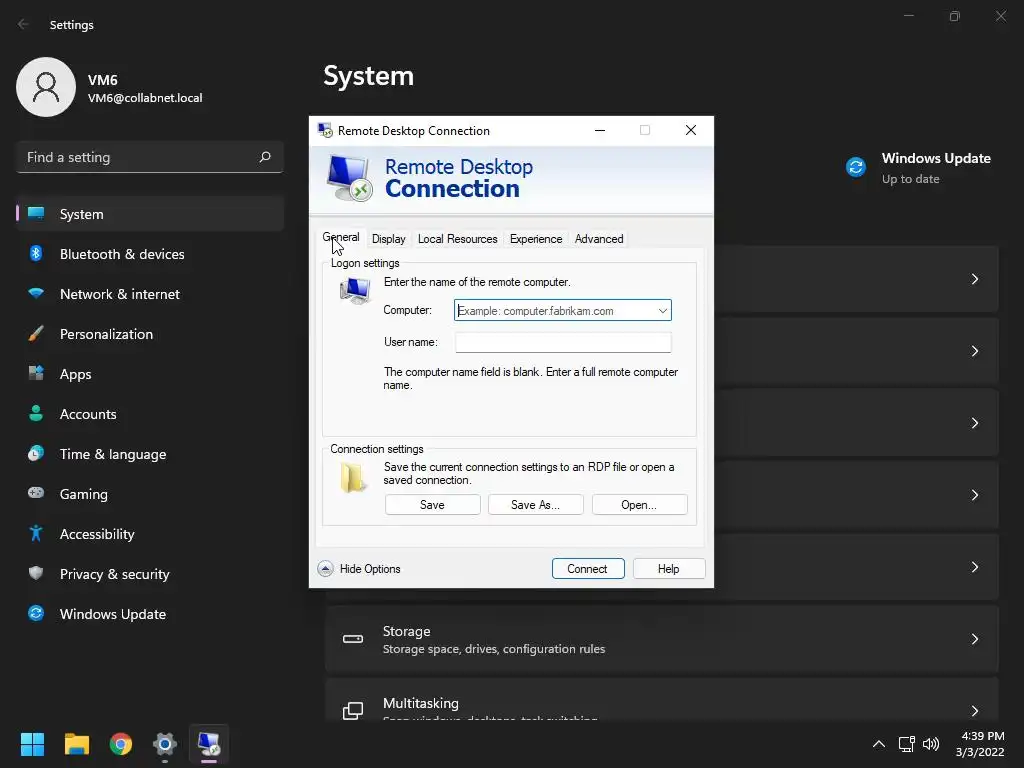
Task: Switch to the Display tab
Action: tap(389, 239)
